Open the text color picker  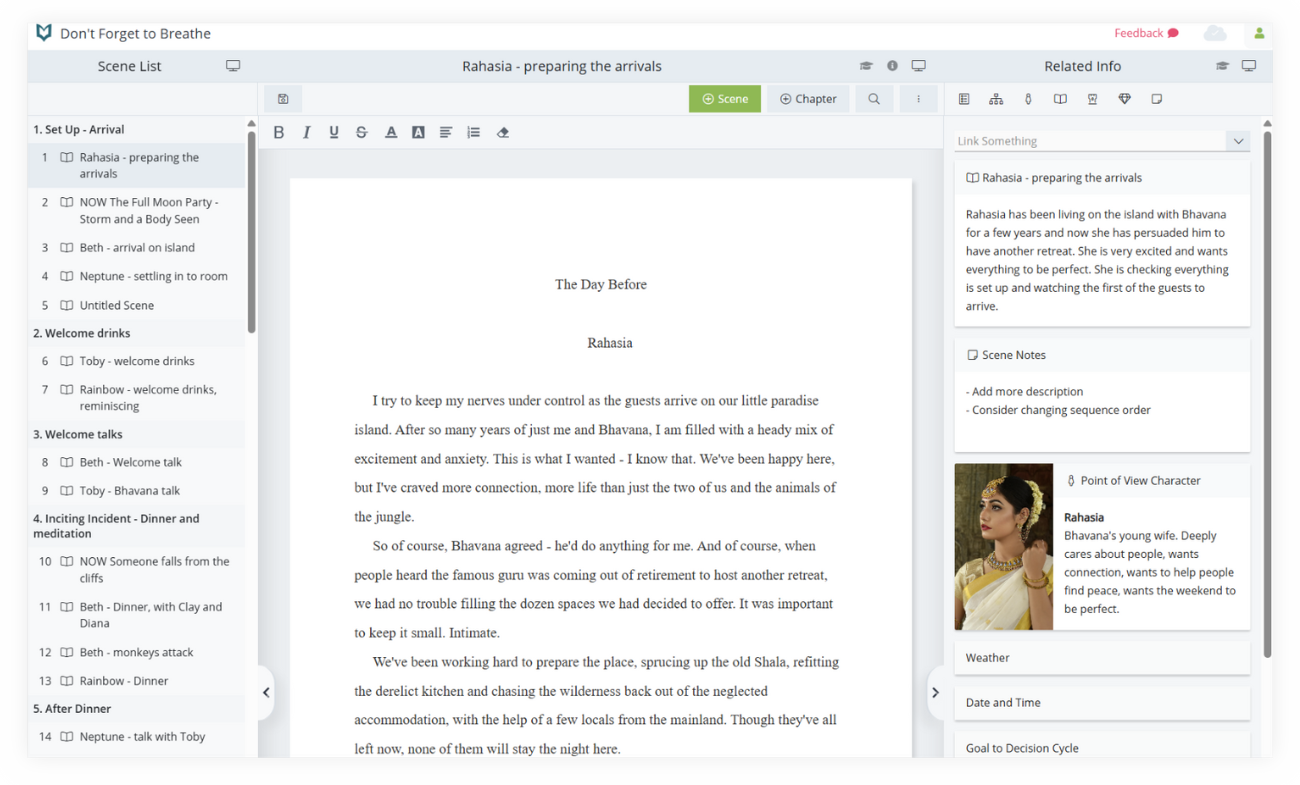point(391,132)
